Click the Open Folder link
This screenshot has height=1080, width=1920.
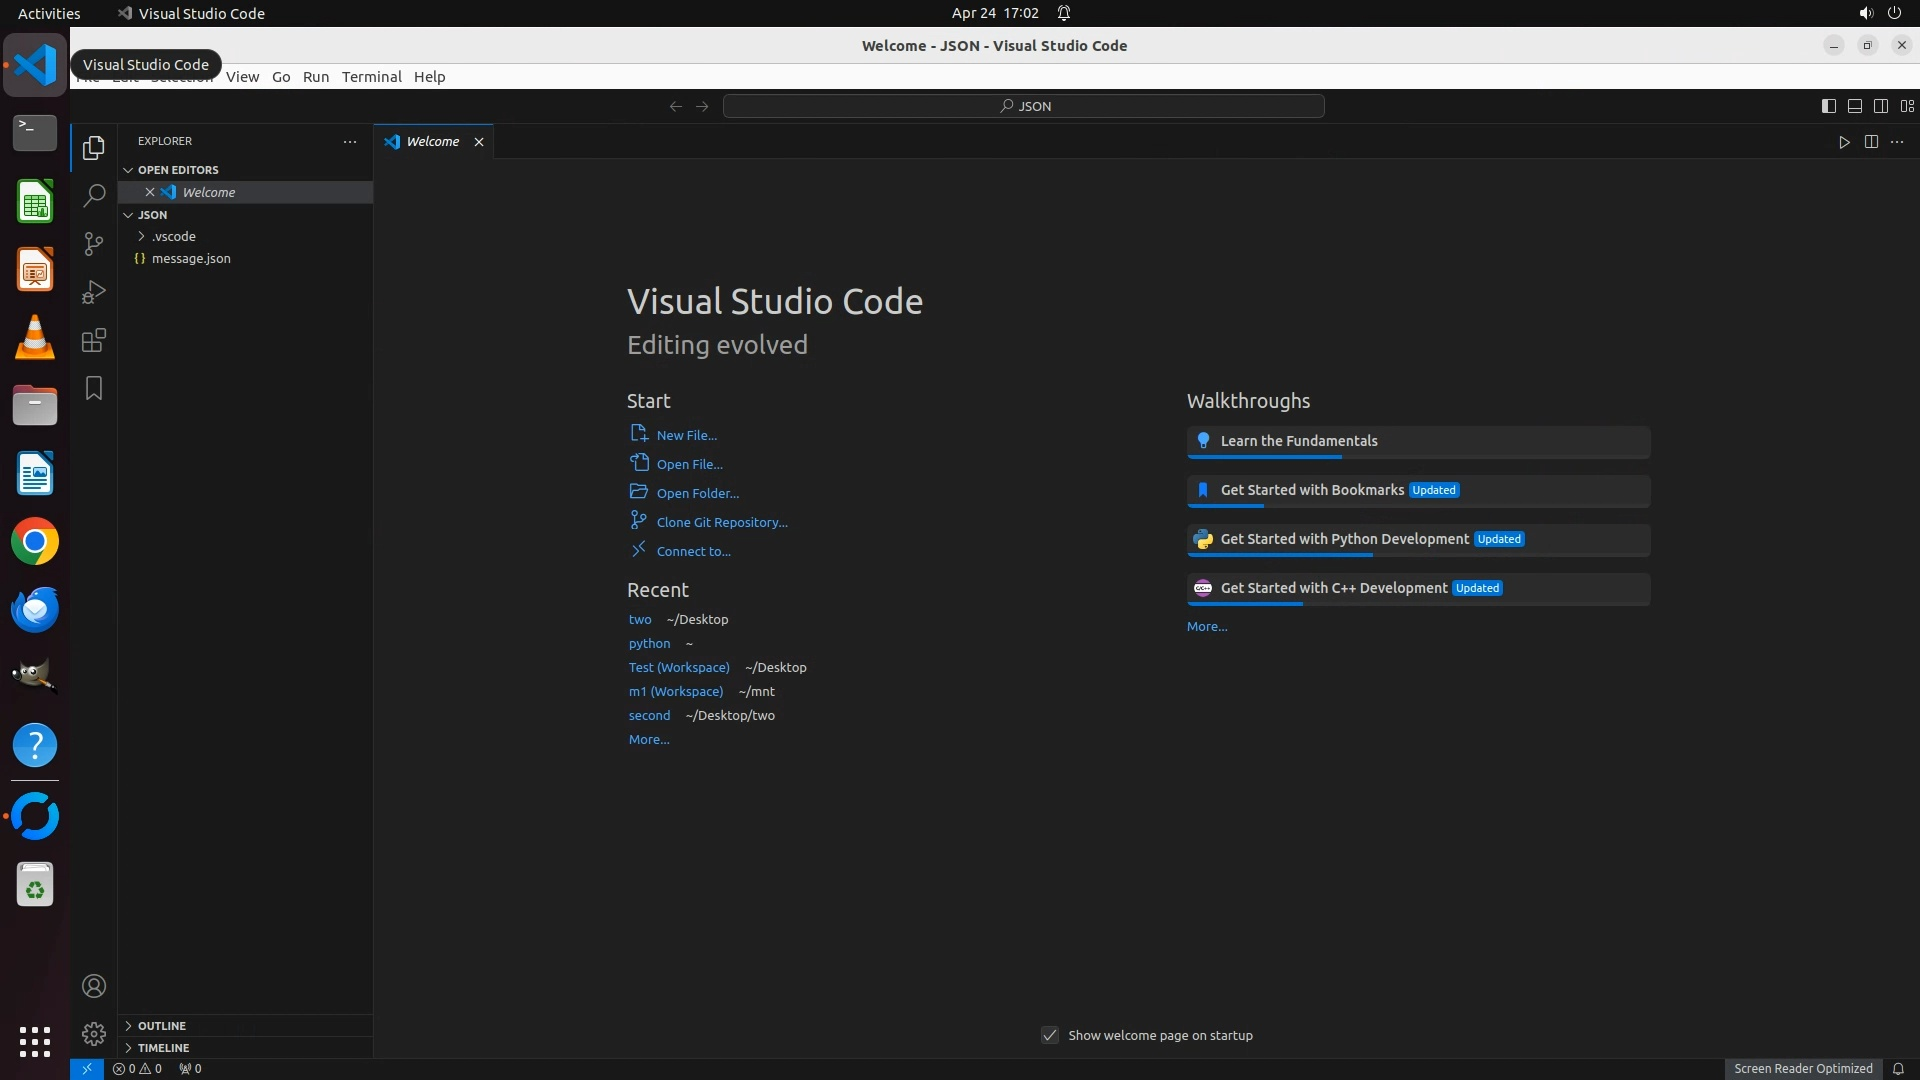click(697, 494)
